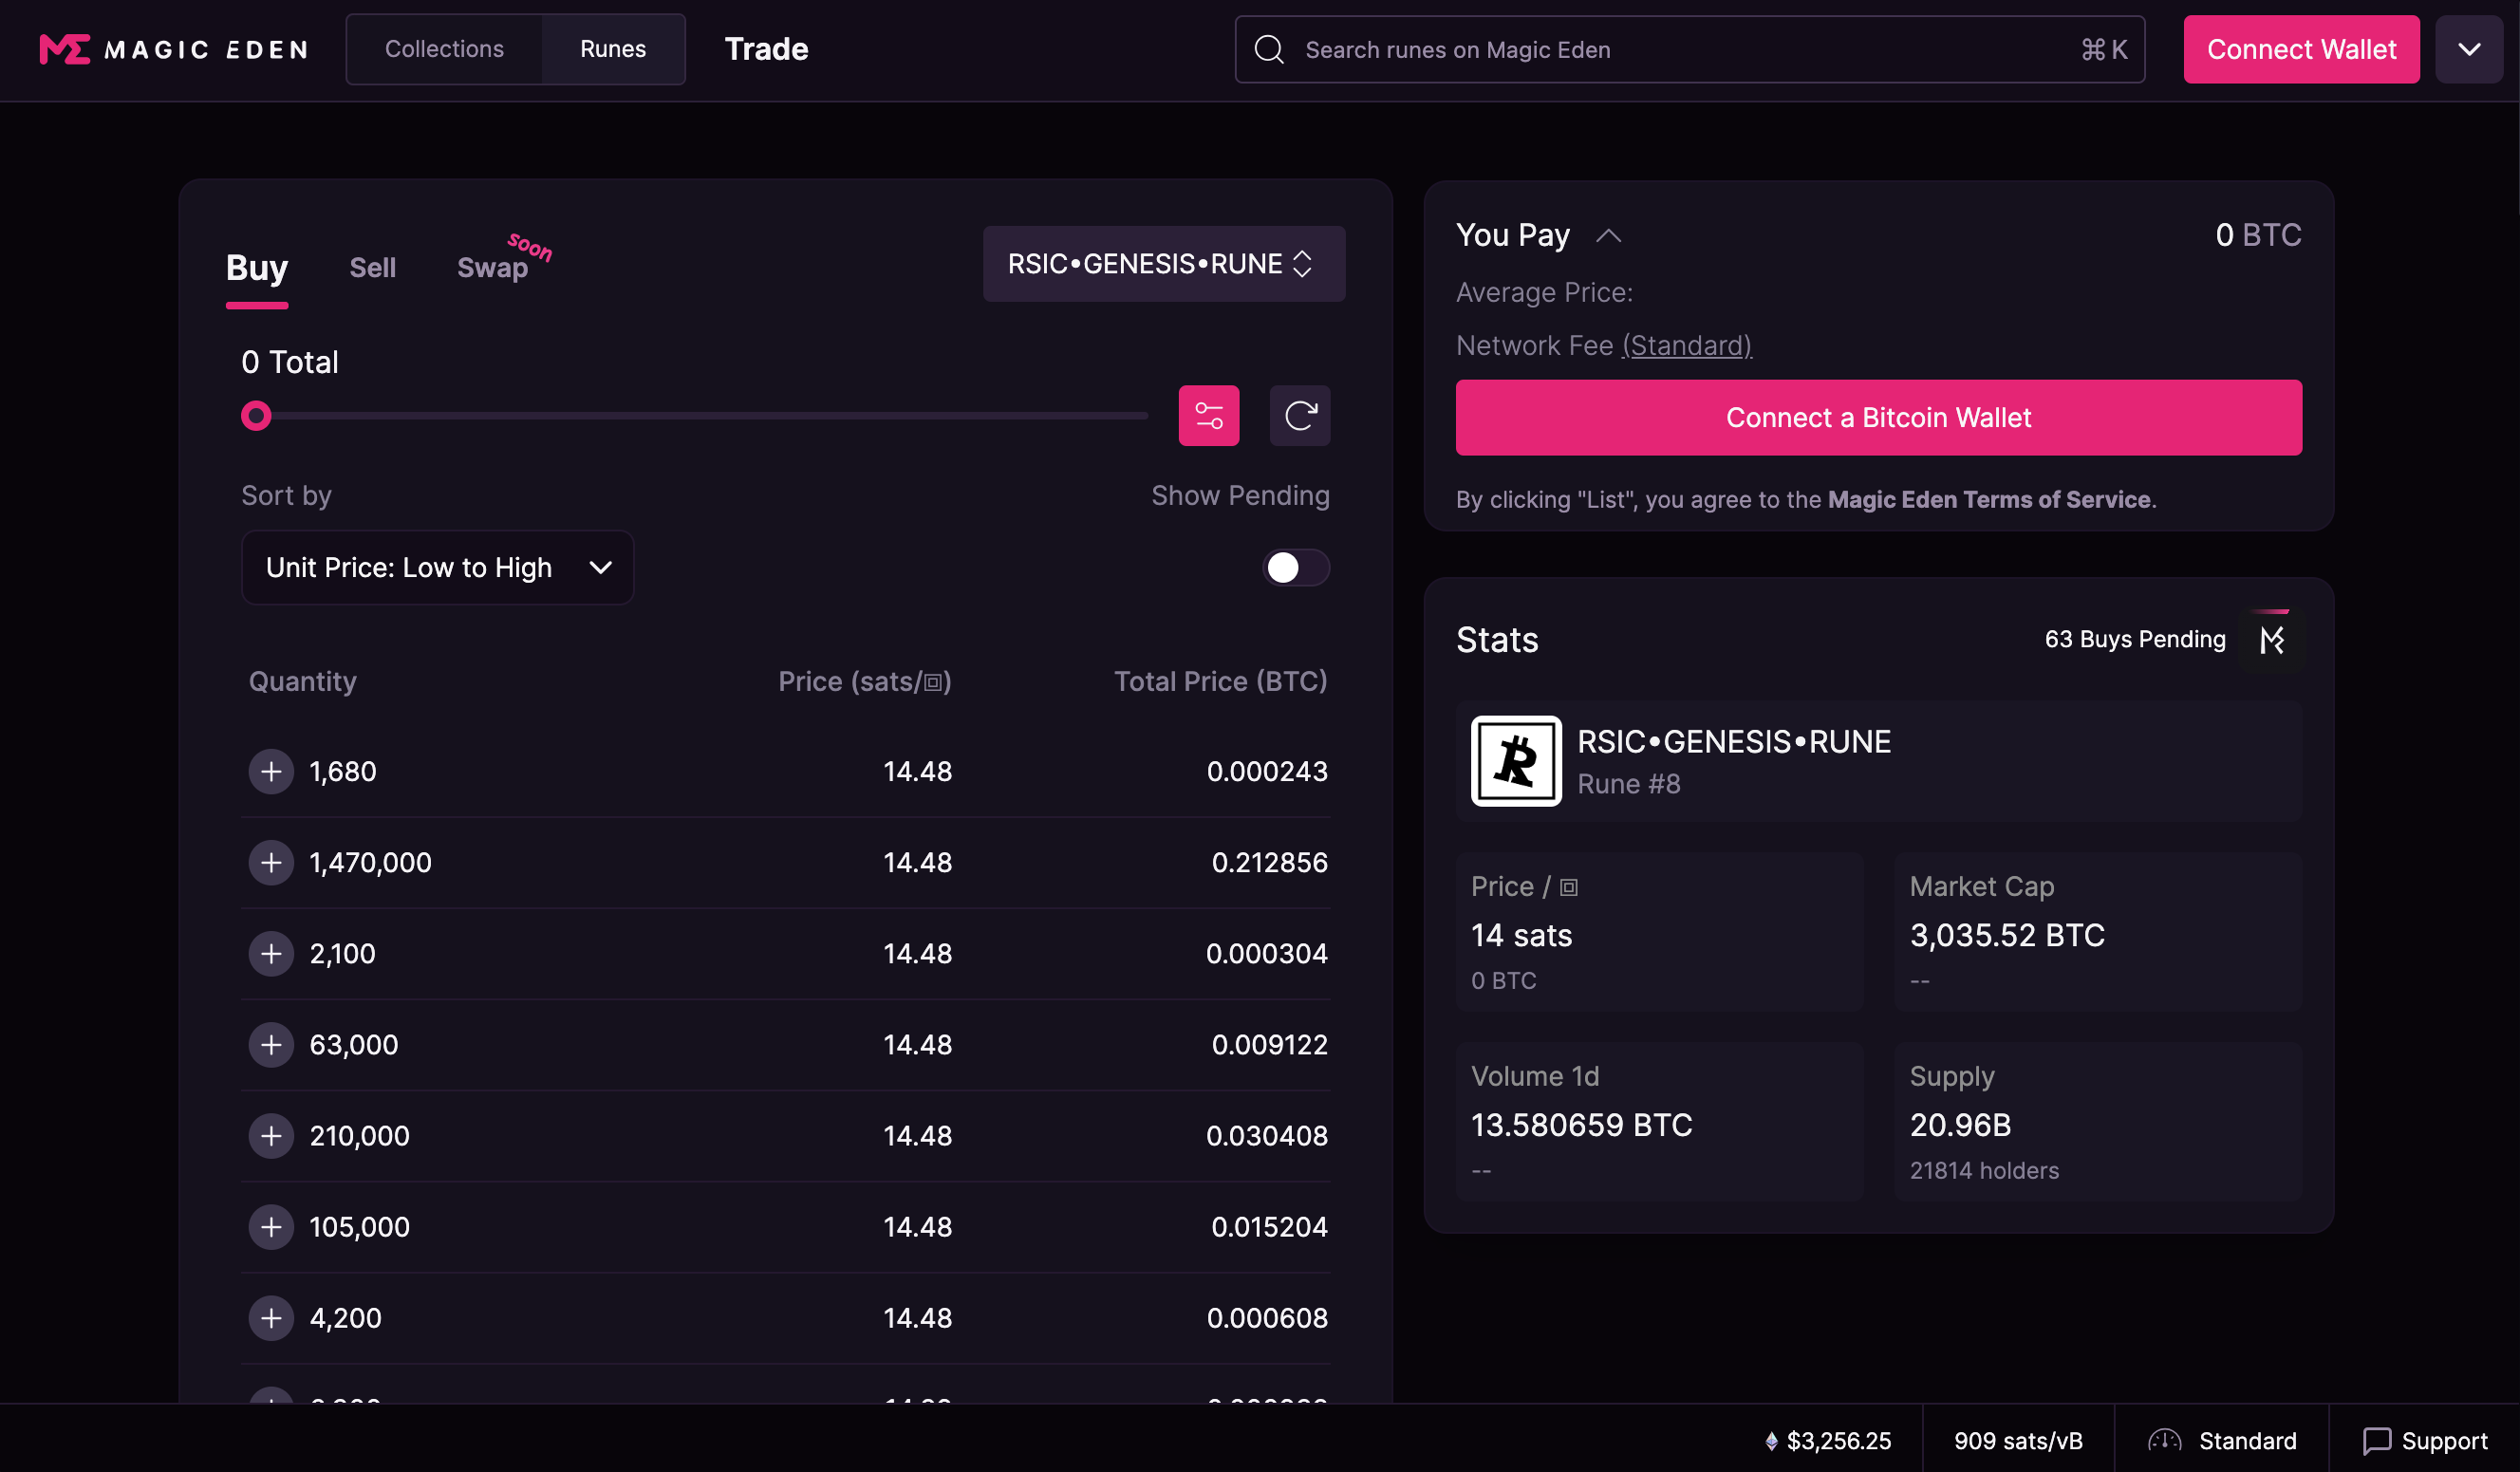Select the Swap tab
Image resolution: width=2520 pixels, height=1472 pixels.
click(492, 268)
